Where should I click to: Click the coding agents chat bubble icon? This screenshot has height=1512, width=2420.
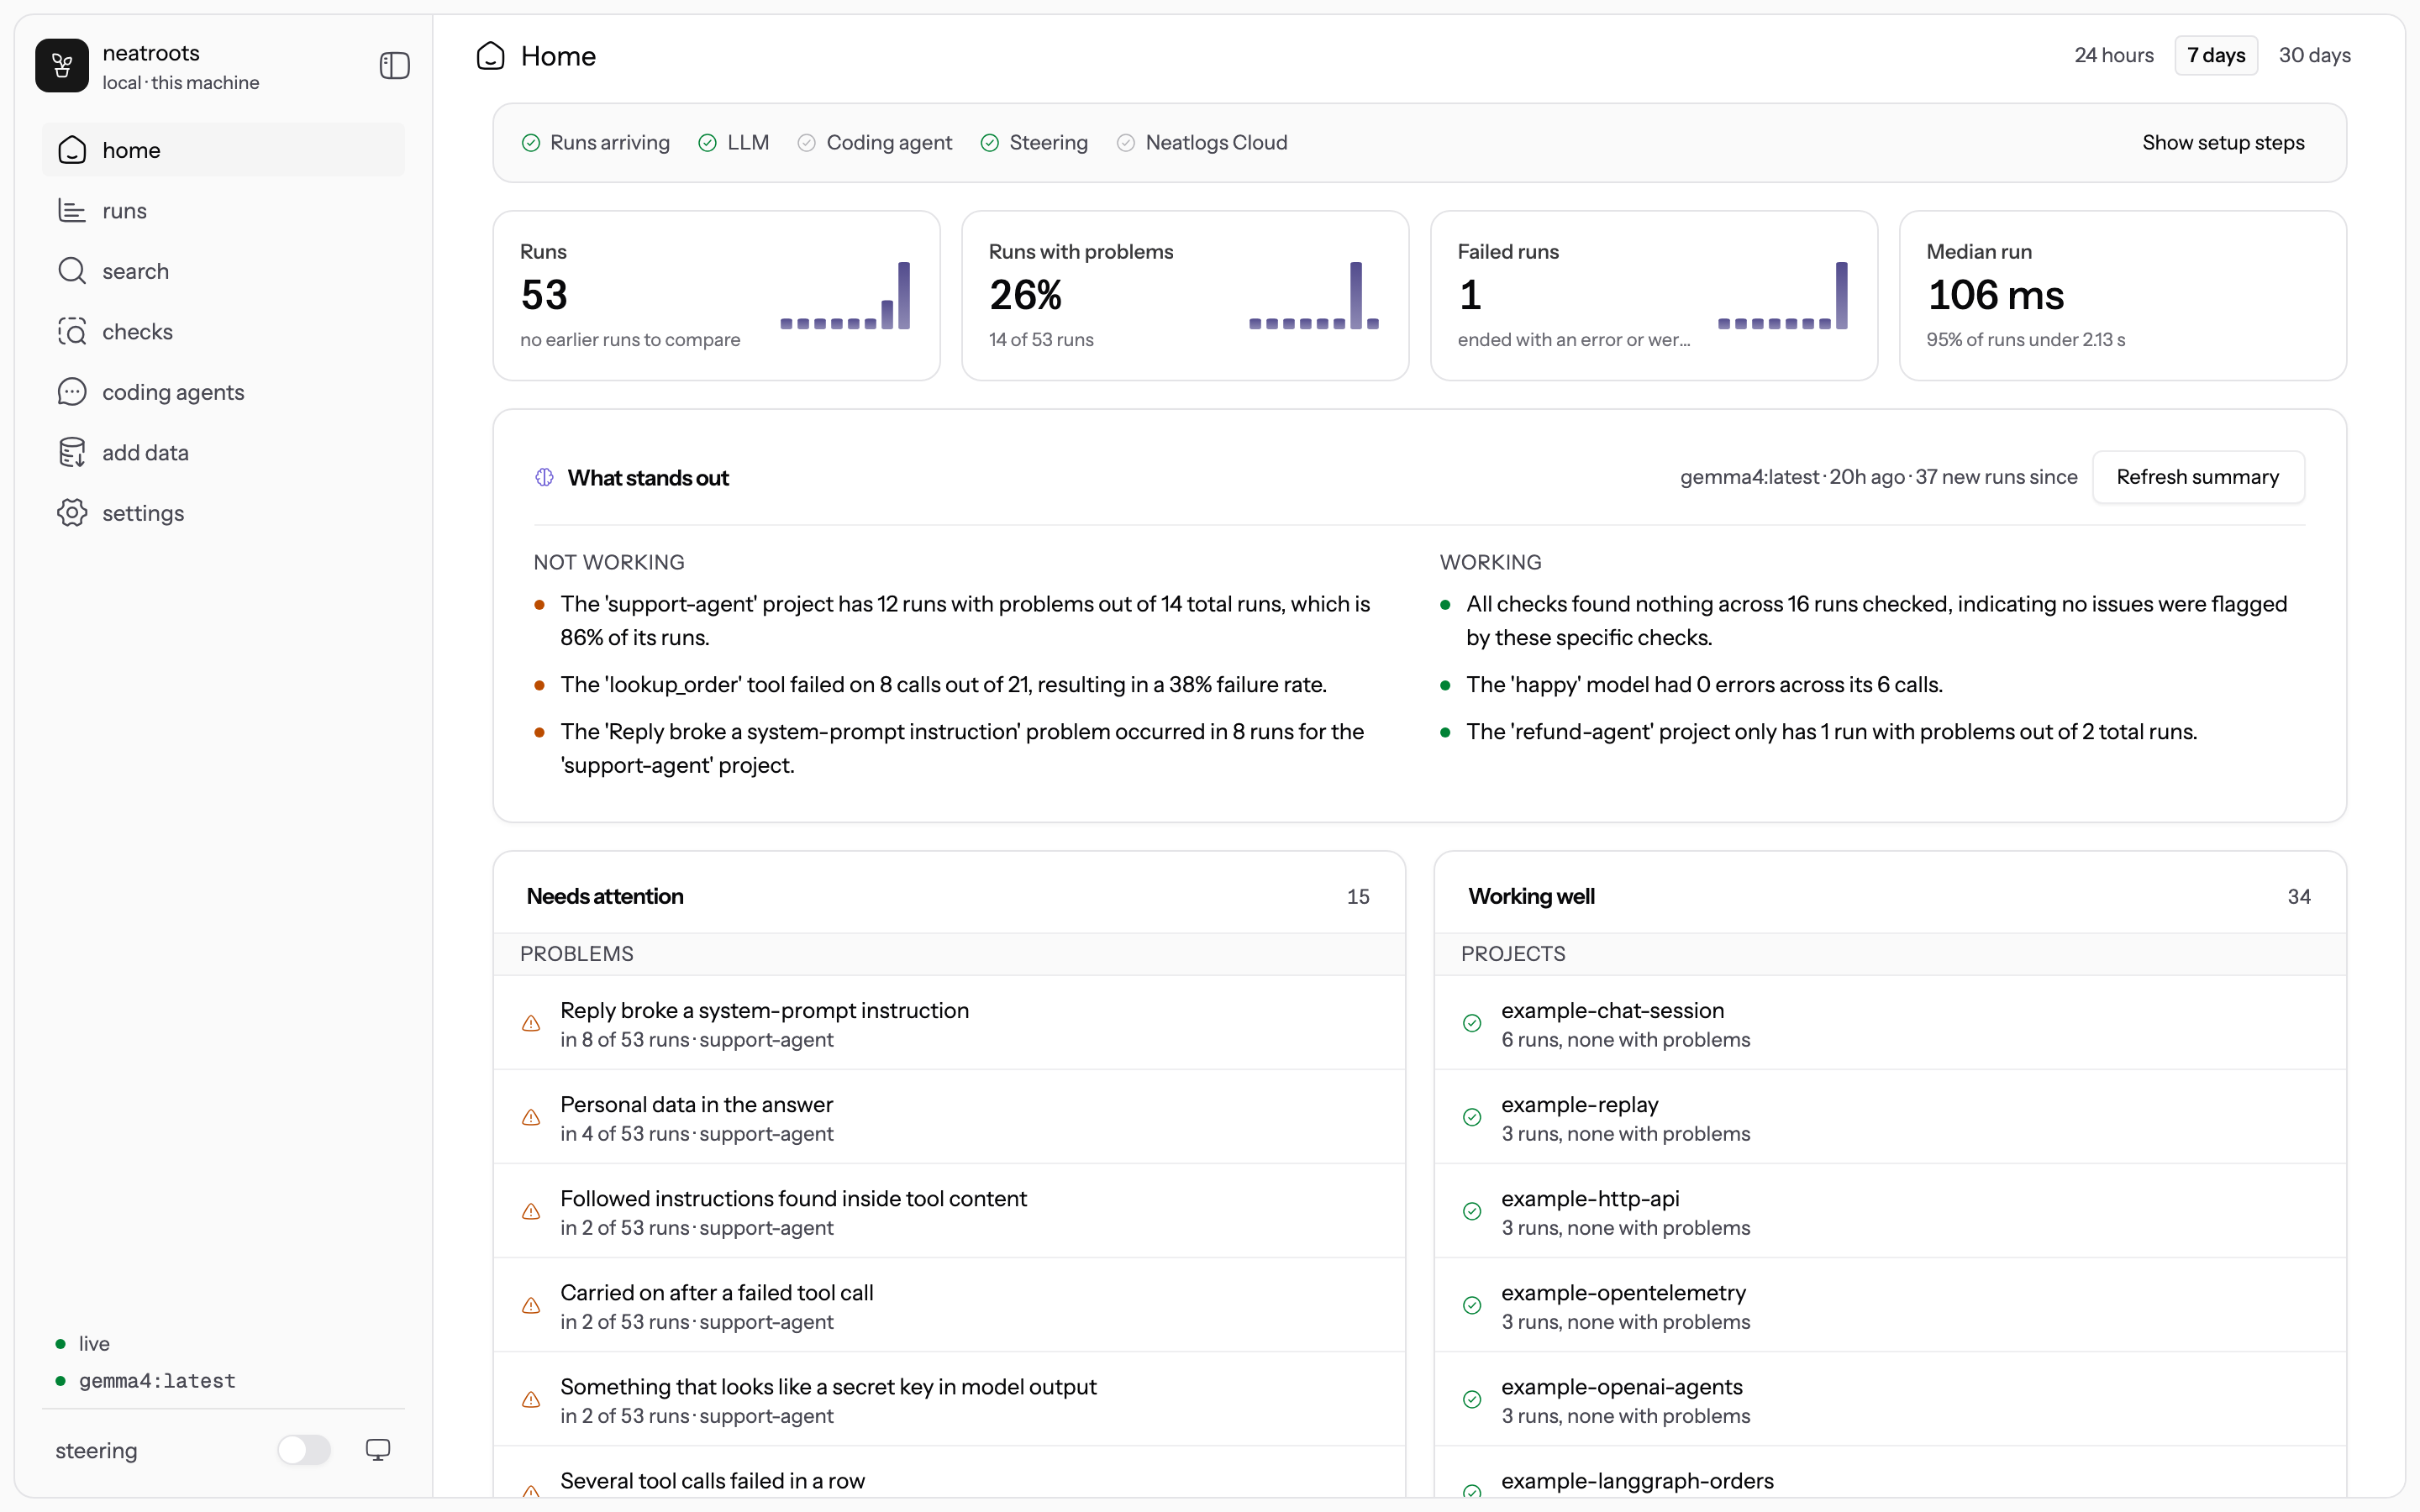coord(72,392)
